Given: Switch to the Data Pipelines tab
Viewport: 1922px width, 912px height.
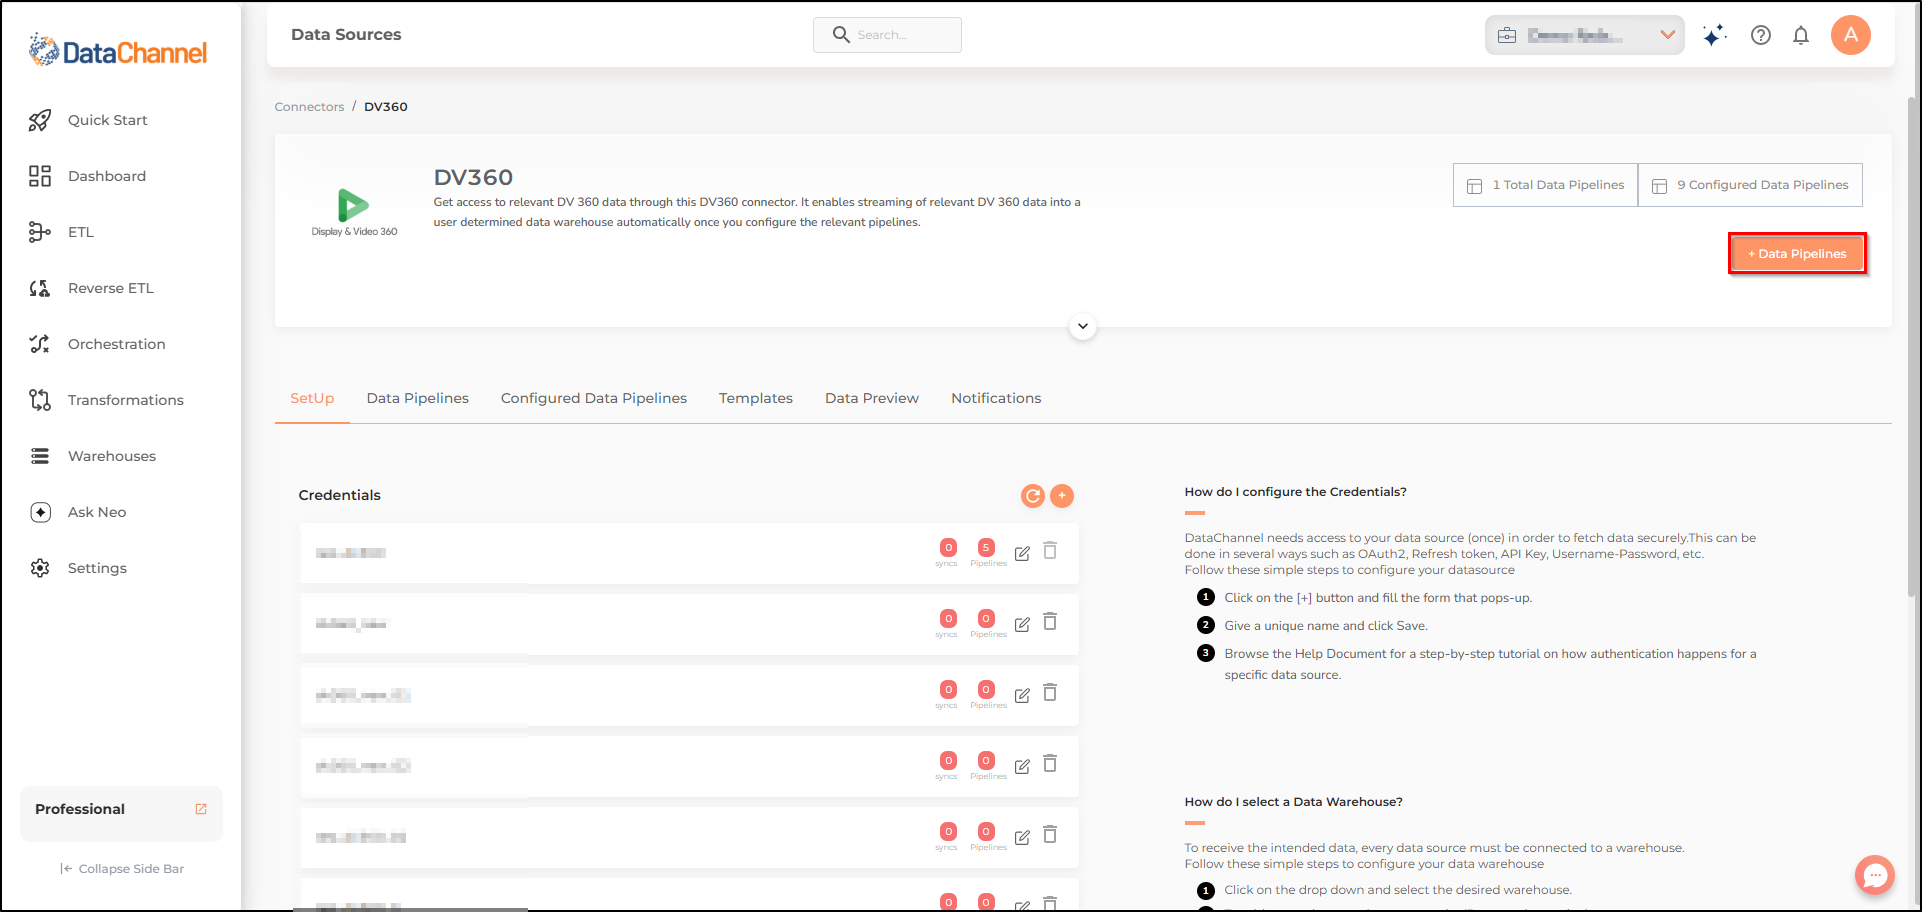Looking at the screenshot, I should 418,398.
